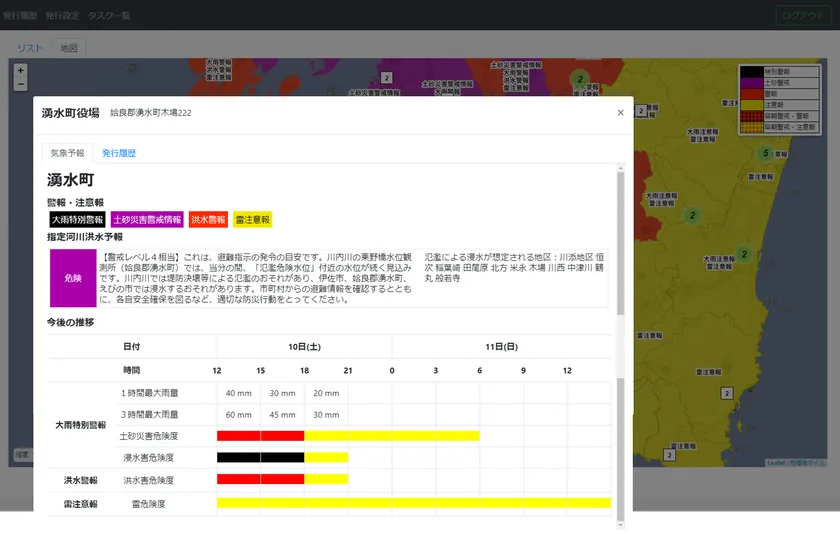Viewport: 840px width, 538px height.
Task: Click the map zoom out minus button
Action: coord(21,85)
